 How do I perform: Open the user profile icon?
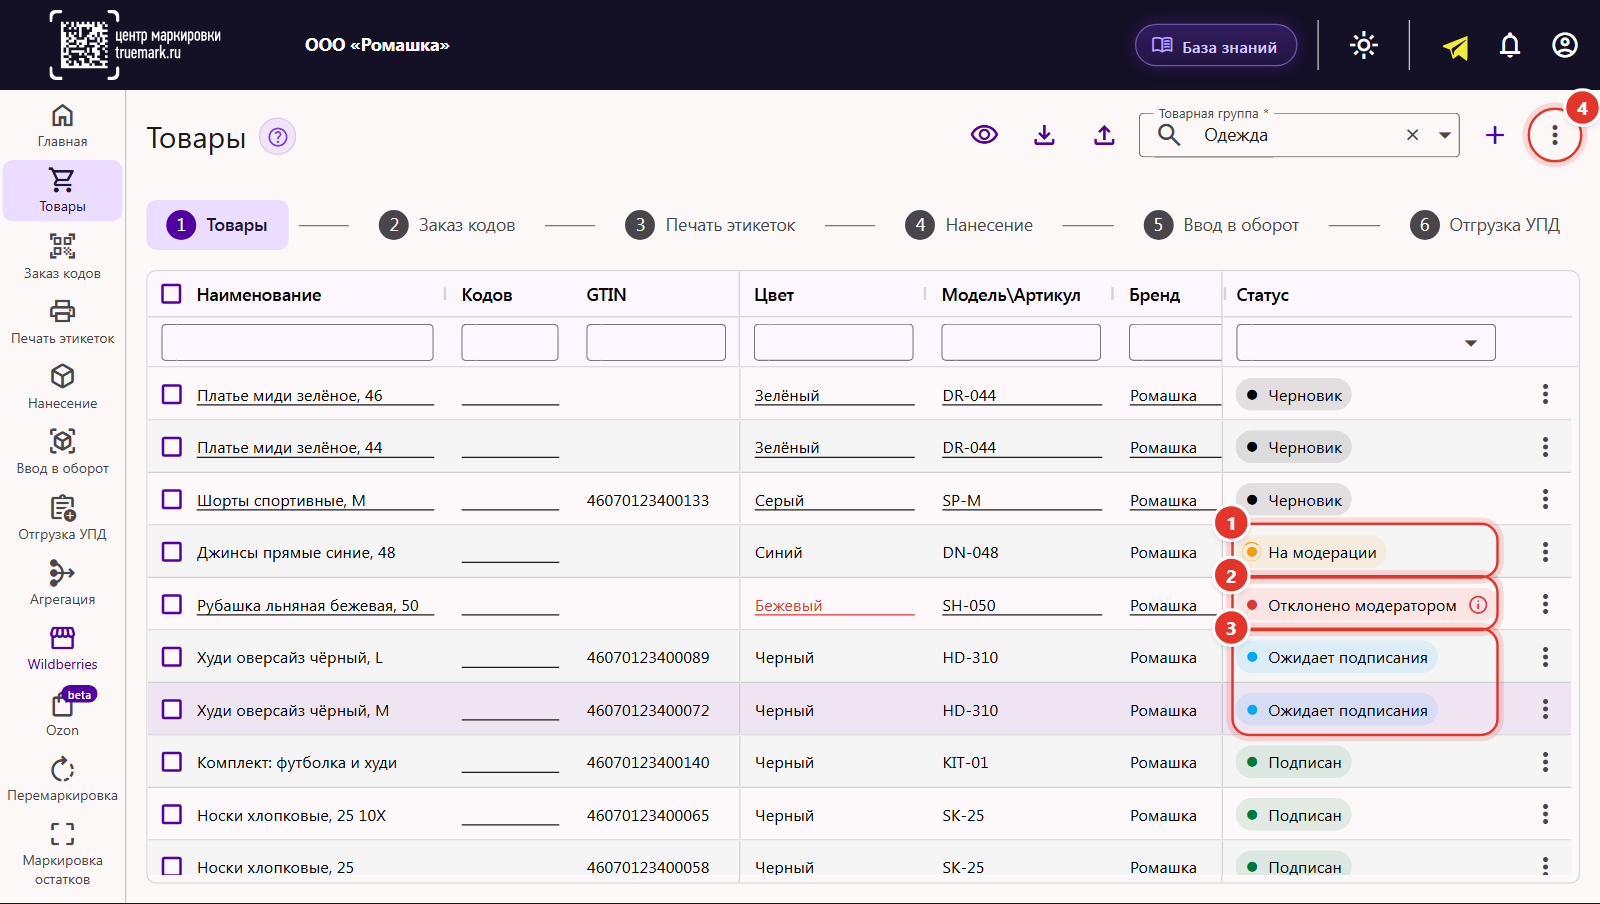(x=1565, y=45)
